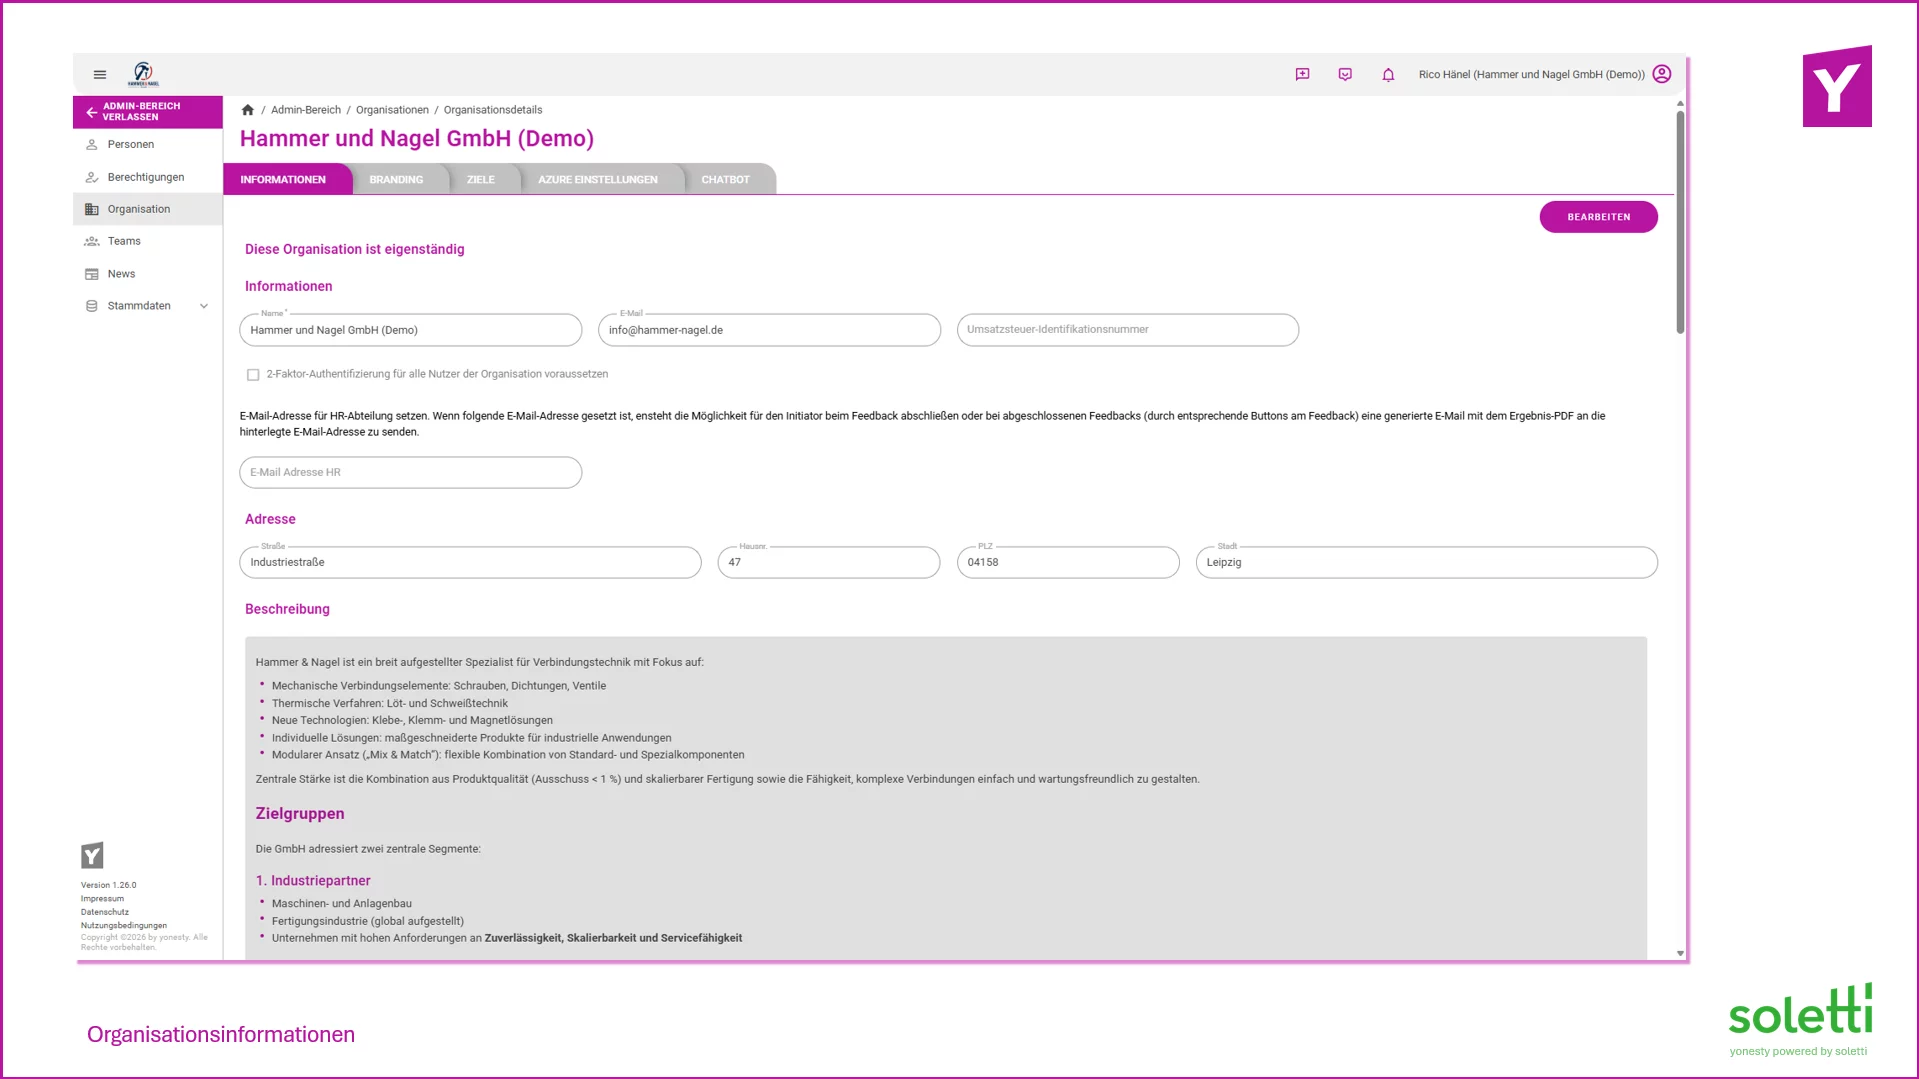Click the Hausnr. input field

[829, 562]
